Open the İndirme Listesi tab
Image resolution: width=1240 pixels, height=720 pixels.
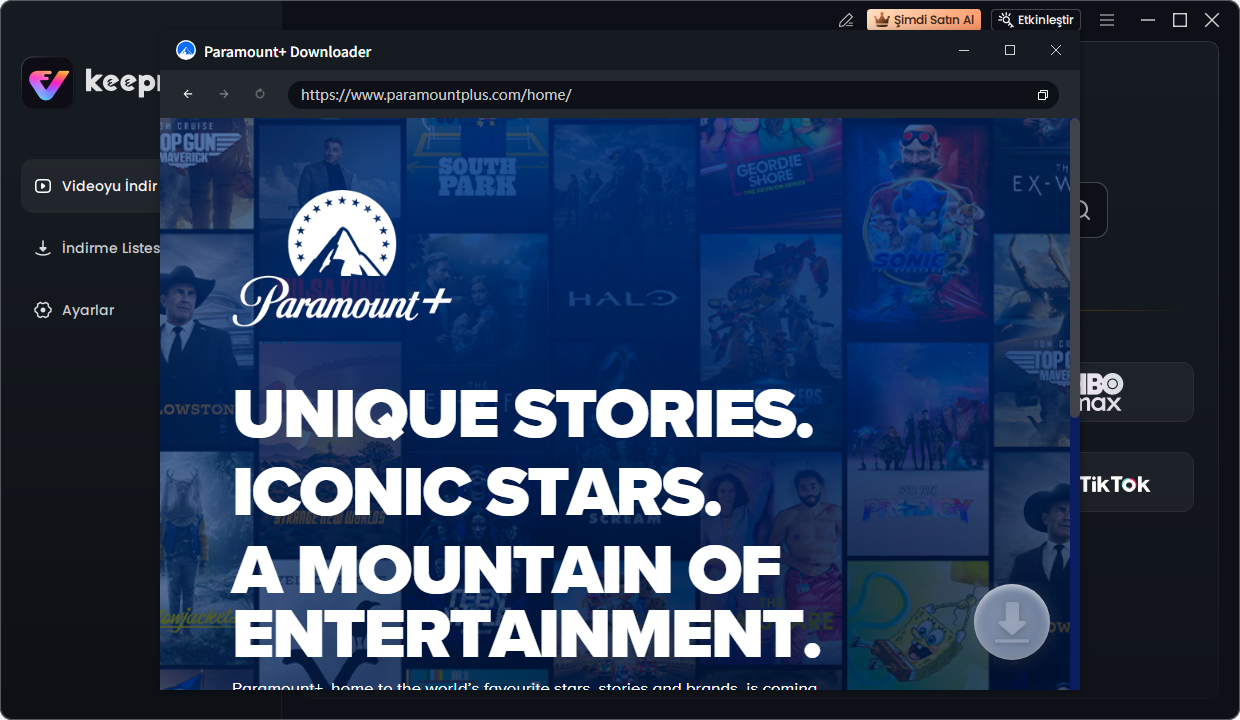pyautogui.click(x=100, y=248)
